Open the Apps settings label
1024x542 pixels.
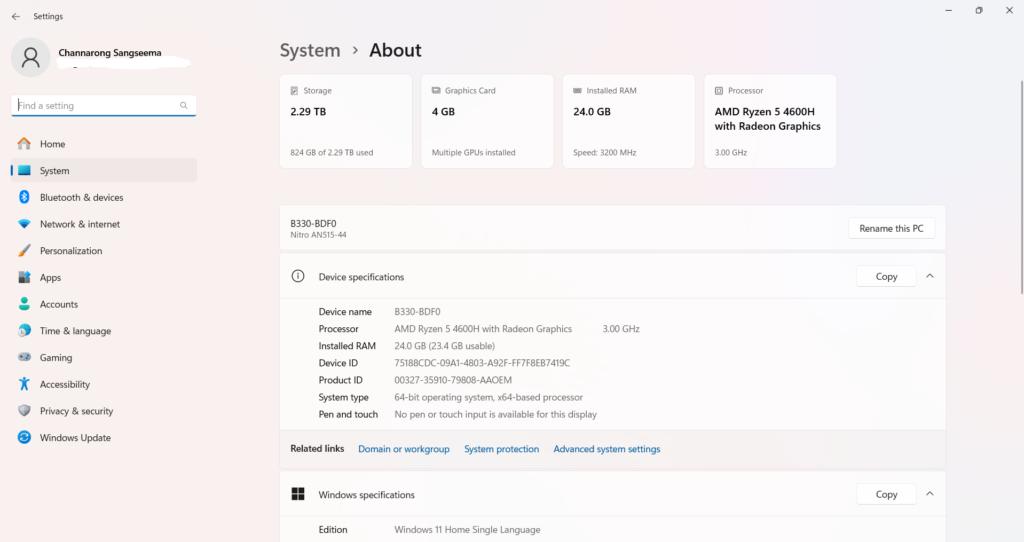[x=50, y=278]
